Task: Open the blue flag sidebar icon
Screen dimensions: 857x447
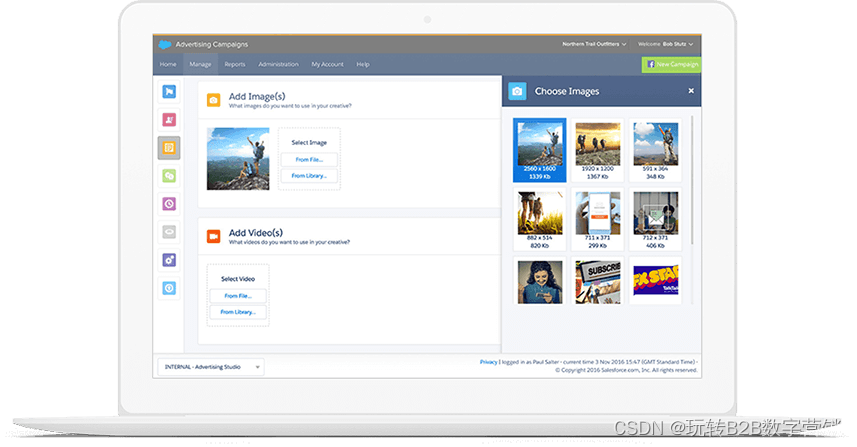Action: coord(169,92)
